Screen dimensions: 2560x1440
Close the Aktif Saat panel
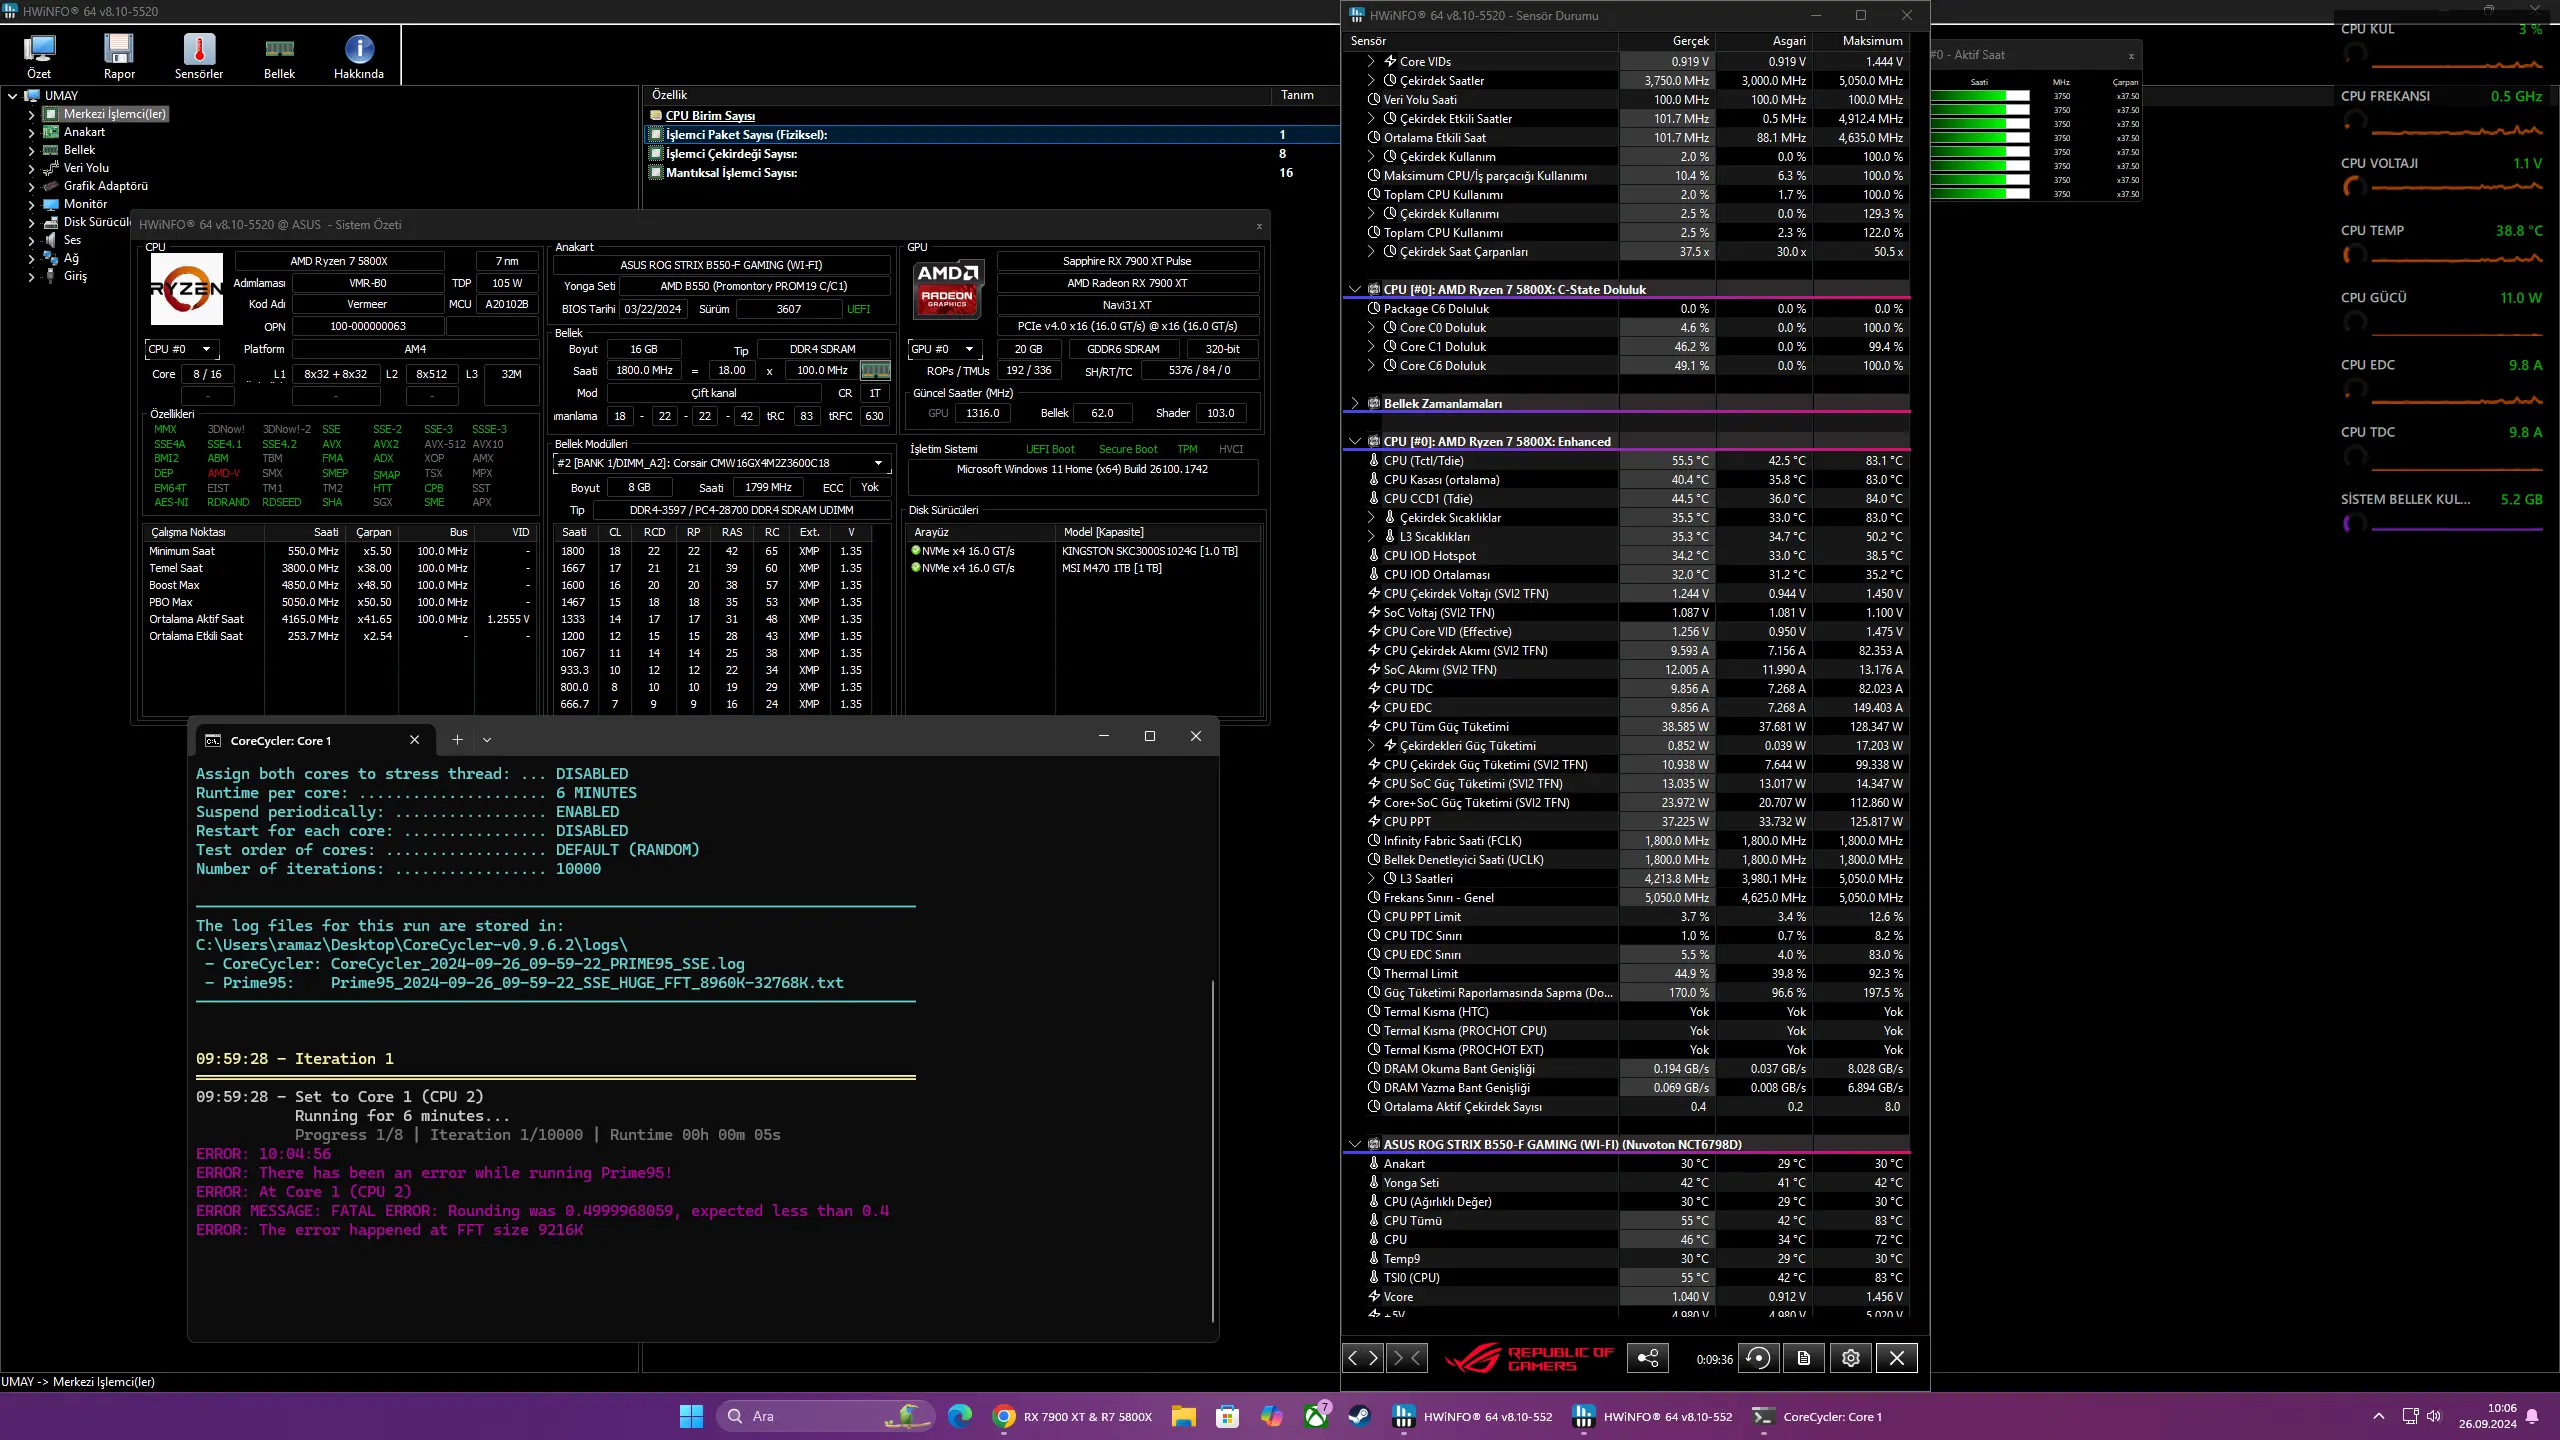[2131, 56]
